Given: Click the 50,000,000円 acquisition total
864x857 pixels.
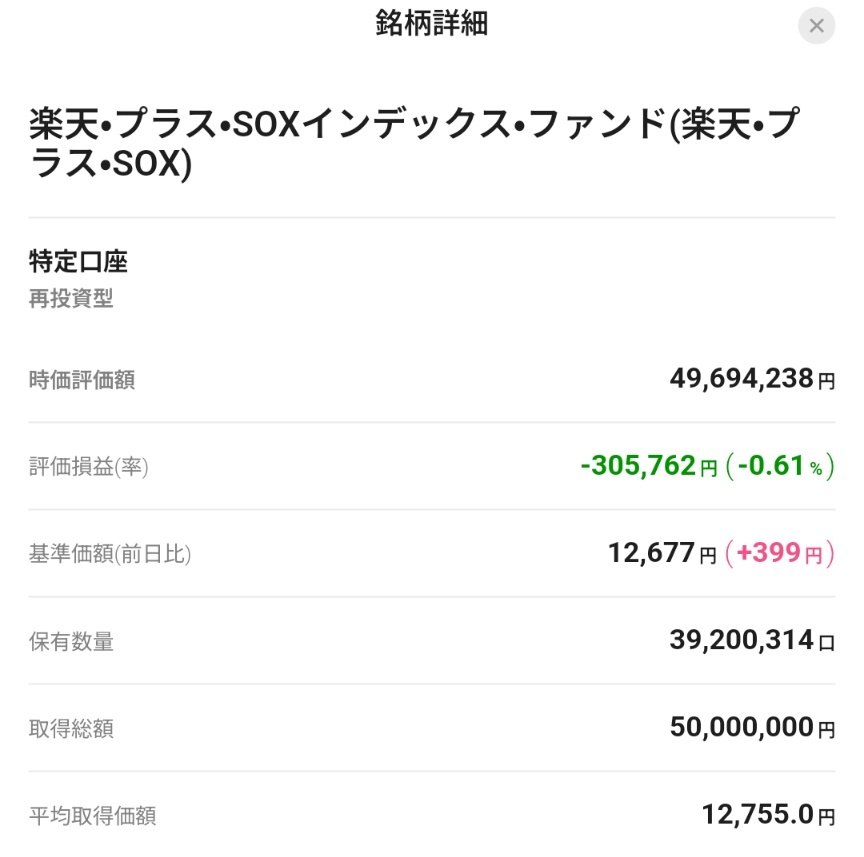Looking at the screenshot, I should pyautogui.click(x=752, y=727).
